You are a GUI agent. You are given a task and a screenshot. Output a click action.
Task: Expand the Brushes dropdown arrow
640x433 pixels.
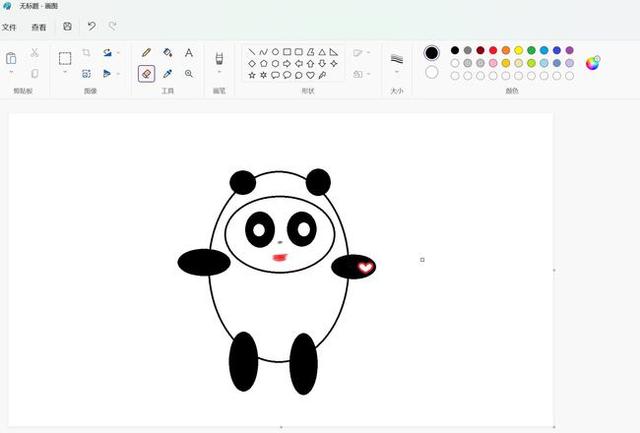pos(219,72)
